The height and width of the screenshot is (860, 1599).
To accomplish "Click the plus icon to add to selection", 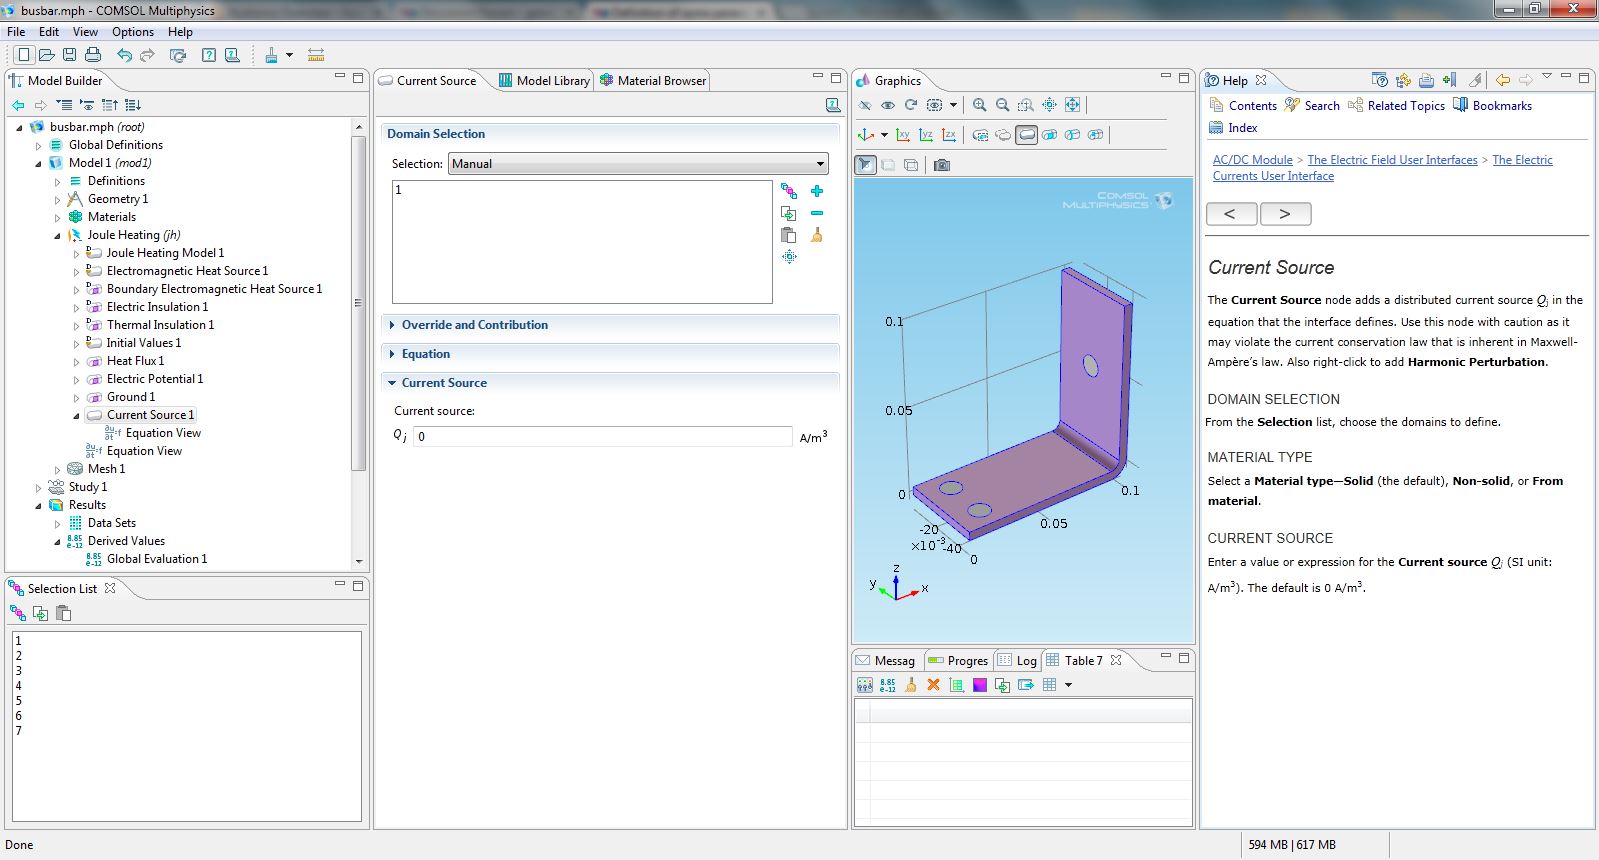I will coord(817,191).
